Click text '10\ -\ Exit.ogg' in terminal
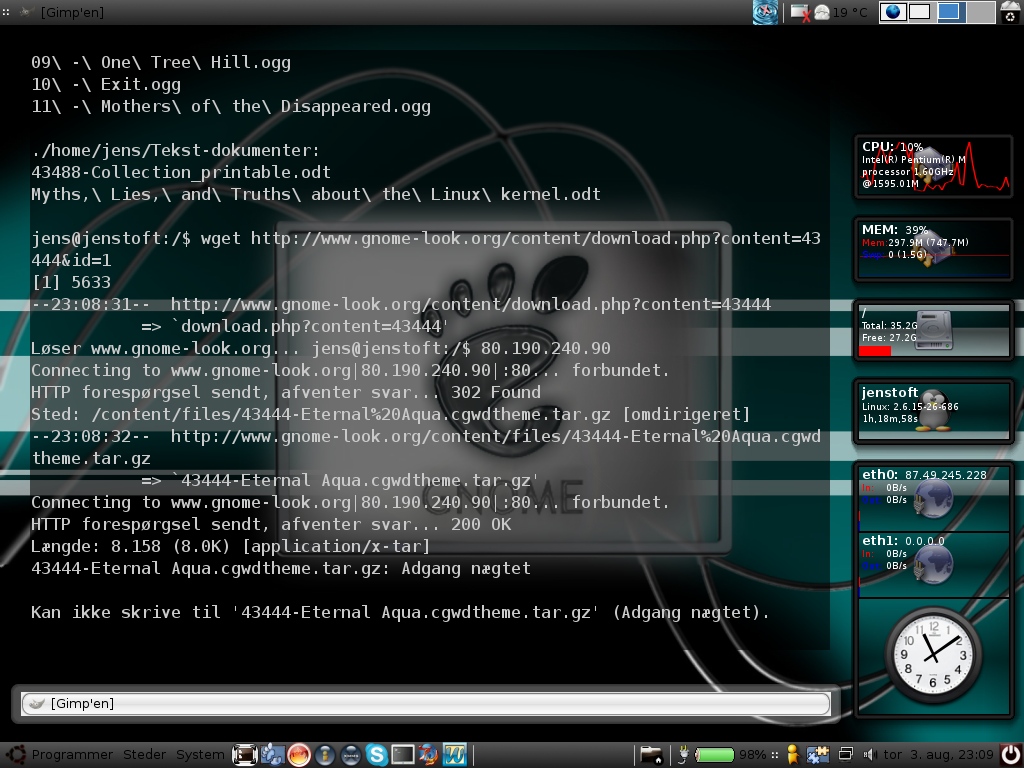Viewport: 1024px width, 768px height. coord(106,84)
